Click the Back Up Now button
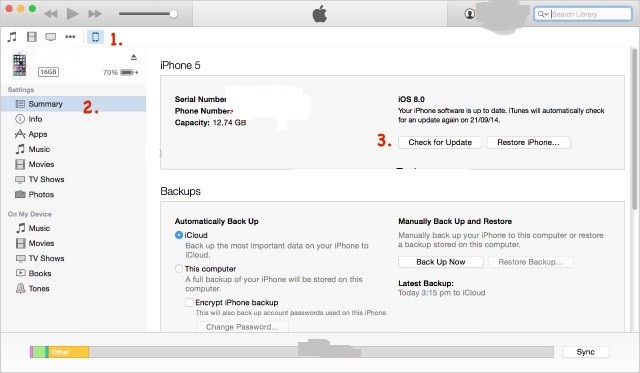Viewport: 640px width, 373px height. (441, 262)
